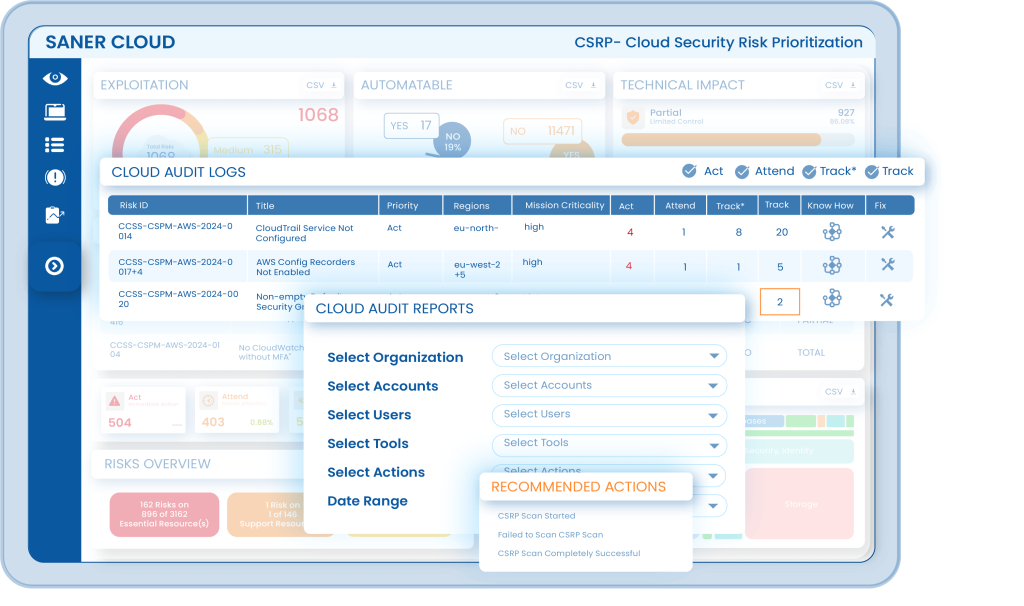Viewport: 1024px width, 606px height.
Task: Click the Failed to Scan CSRP Scan entry
Action: point(550,535)
